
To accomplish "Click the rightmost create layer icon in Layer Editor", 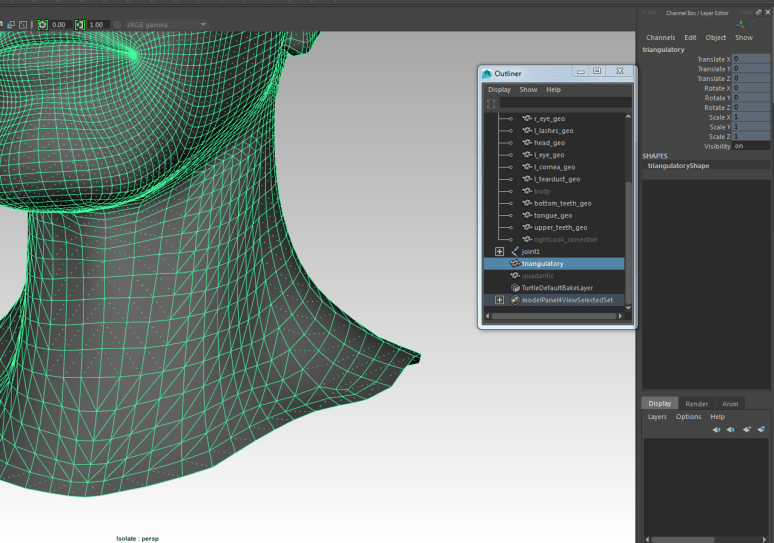I will (x=762, y=429).
